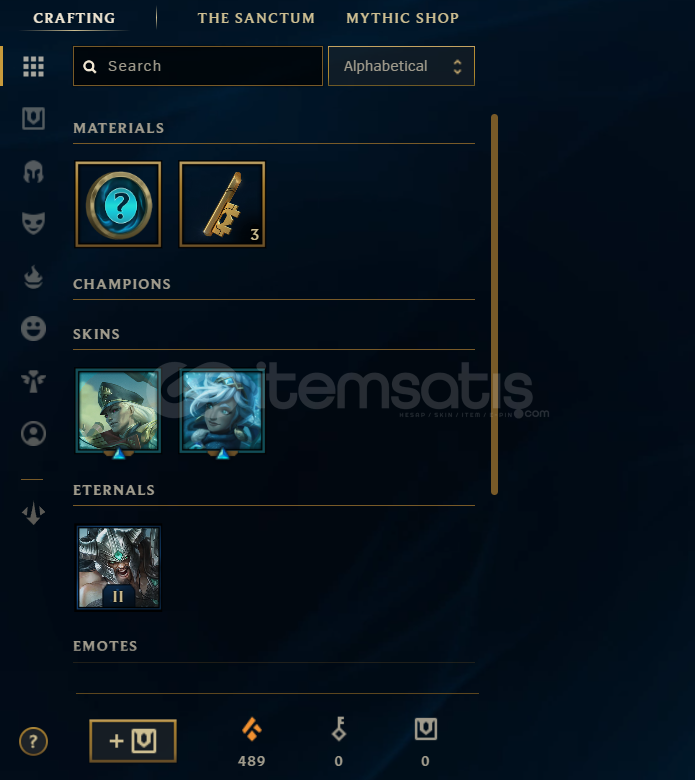Filter loot by ward skins icon
The height and width of the screenshot is (780, 695).
(33, 382)
